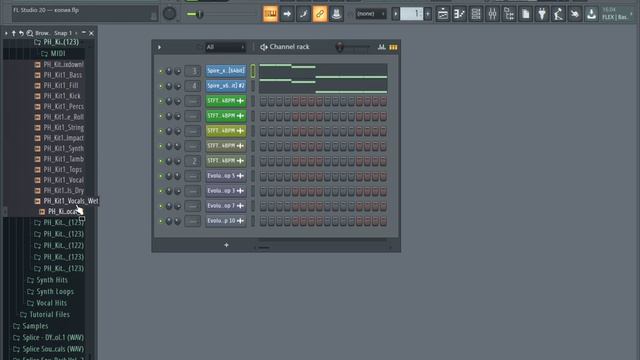Open the Channel rack options arrow menu
Viewport: 640px width, 360px height.
[159, 47]
